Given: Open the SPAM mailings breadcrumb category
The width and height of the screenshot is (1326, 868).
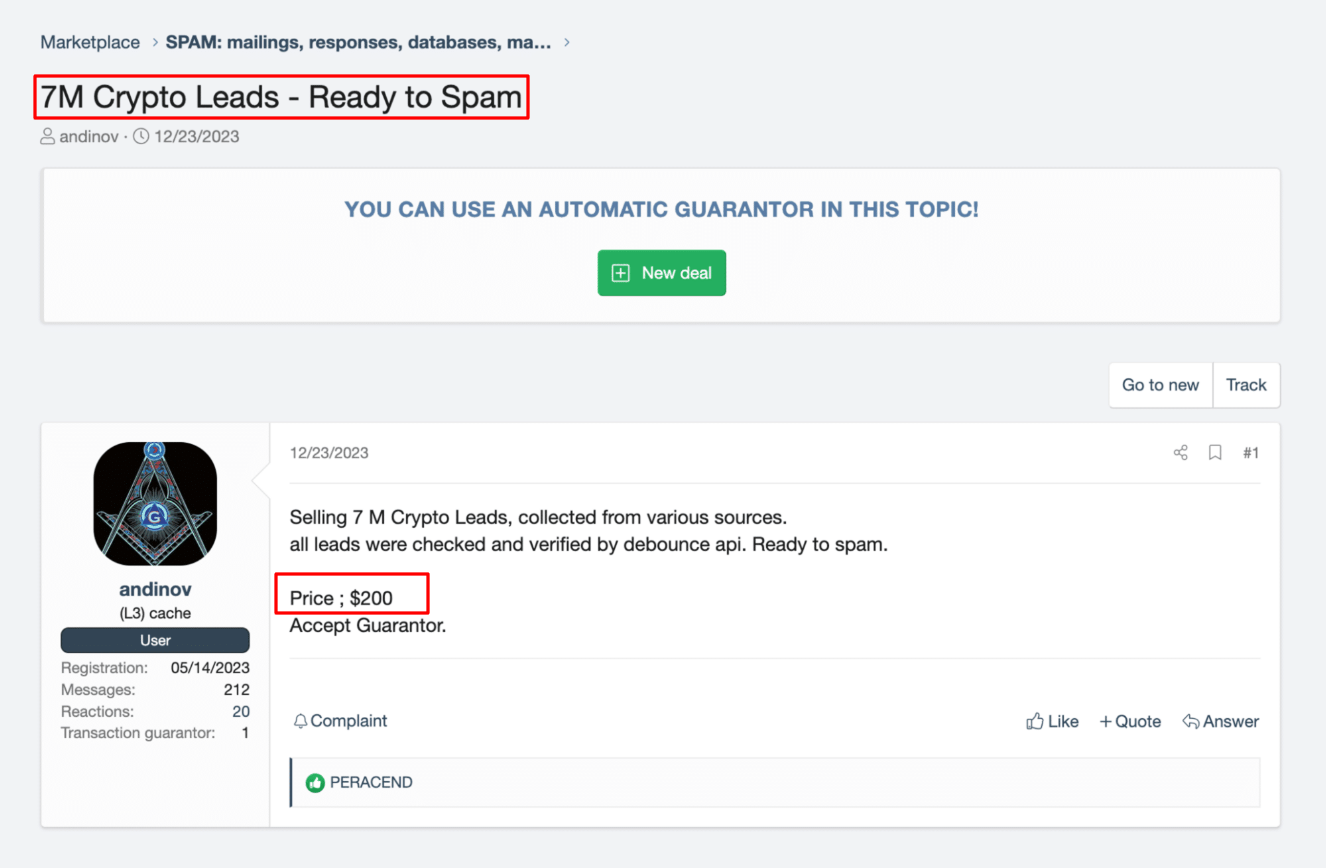Looking at the screenshot, I should coord(358,42).
